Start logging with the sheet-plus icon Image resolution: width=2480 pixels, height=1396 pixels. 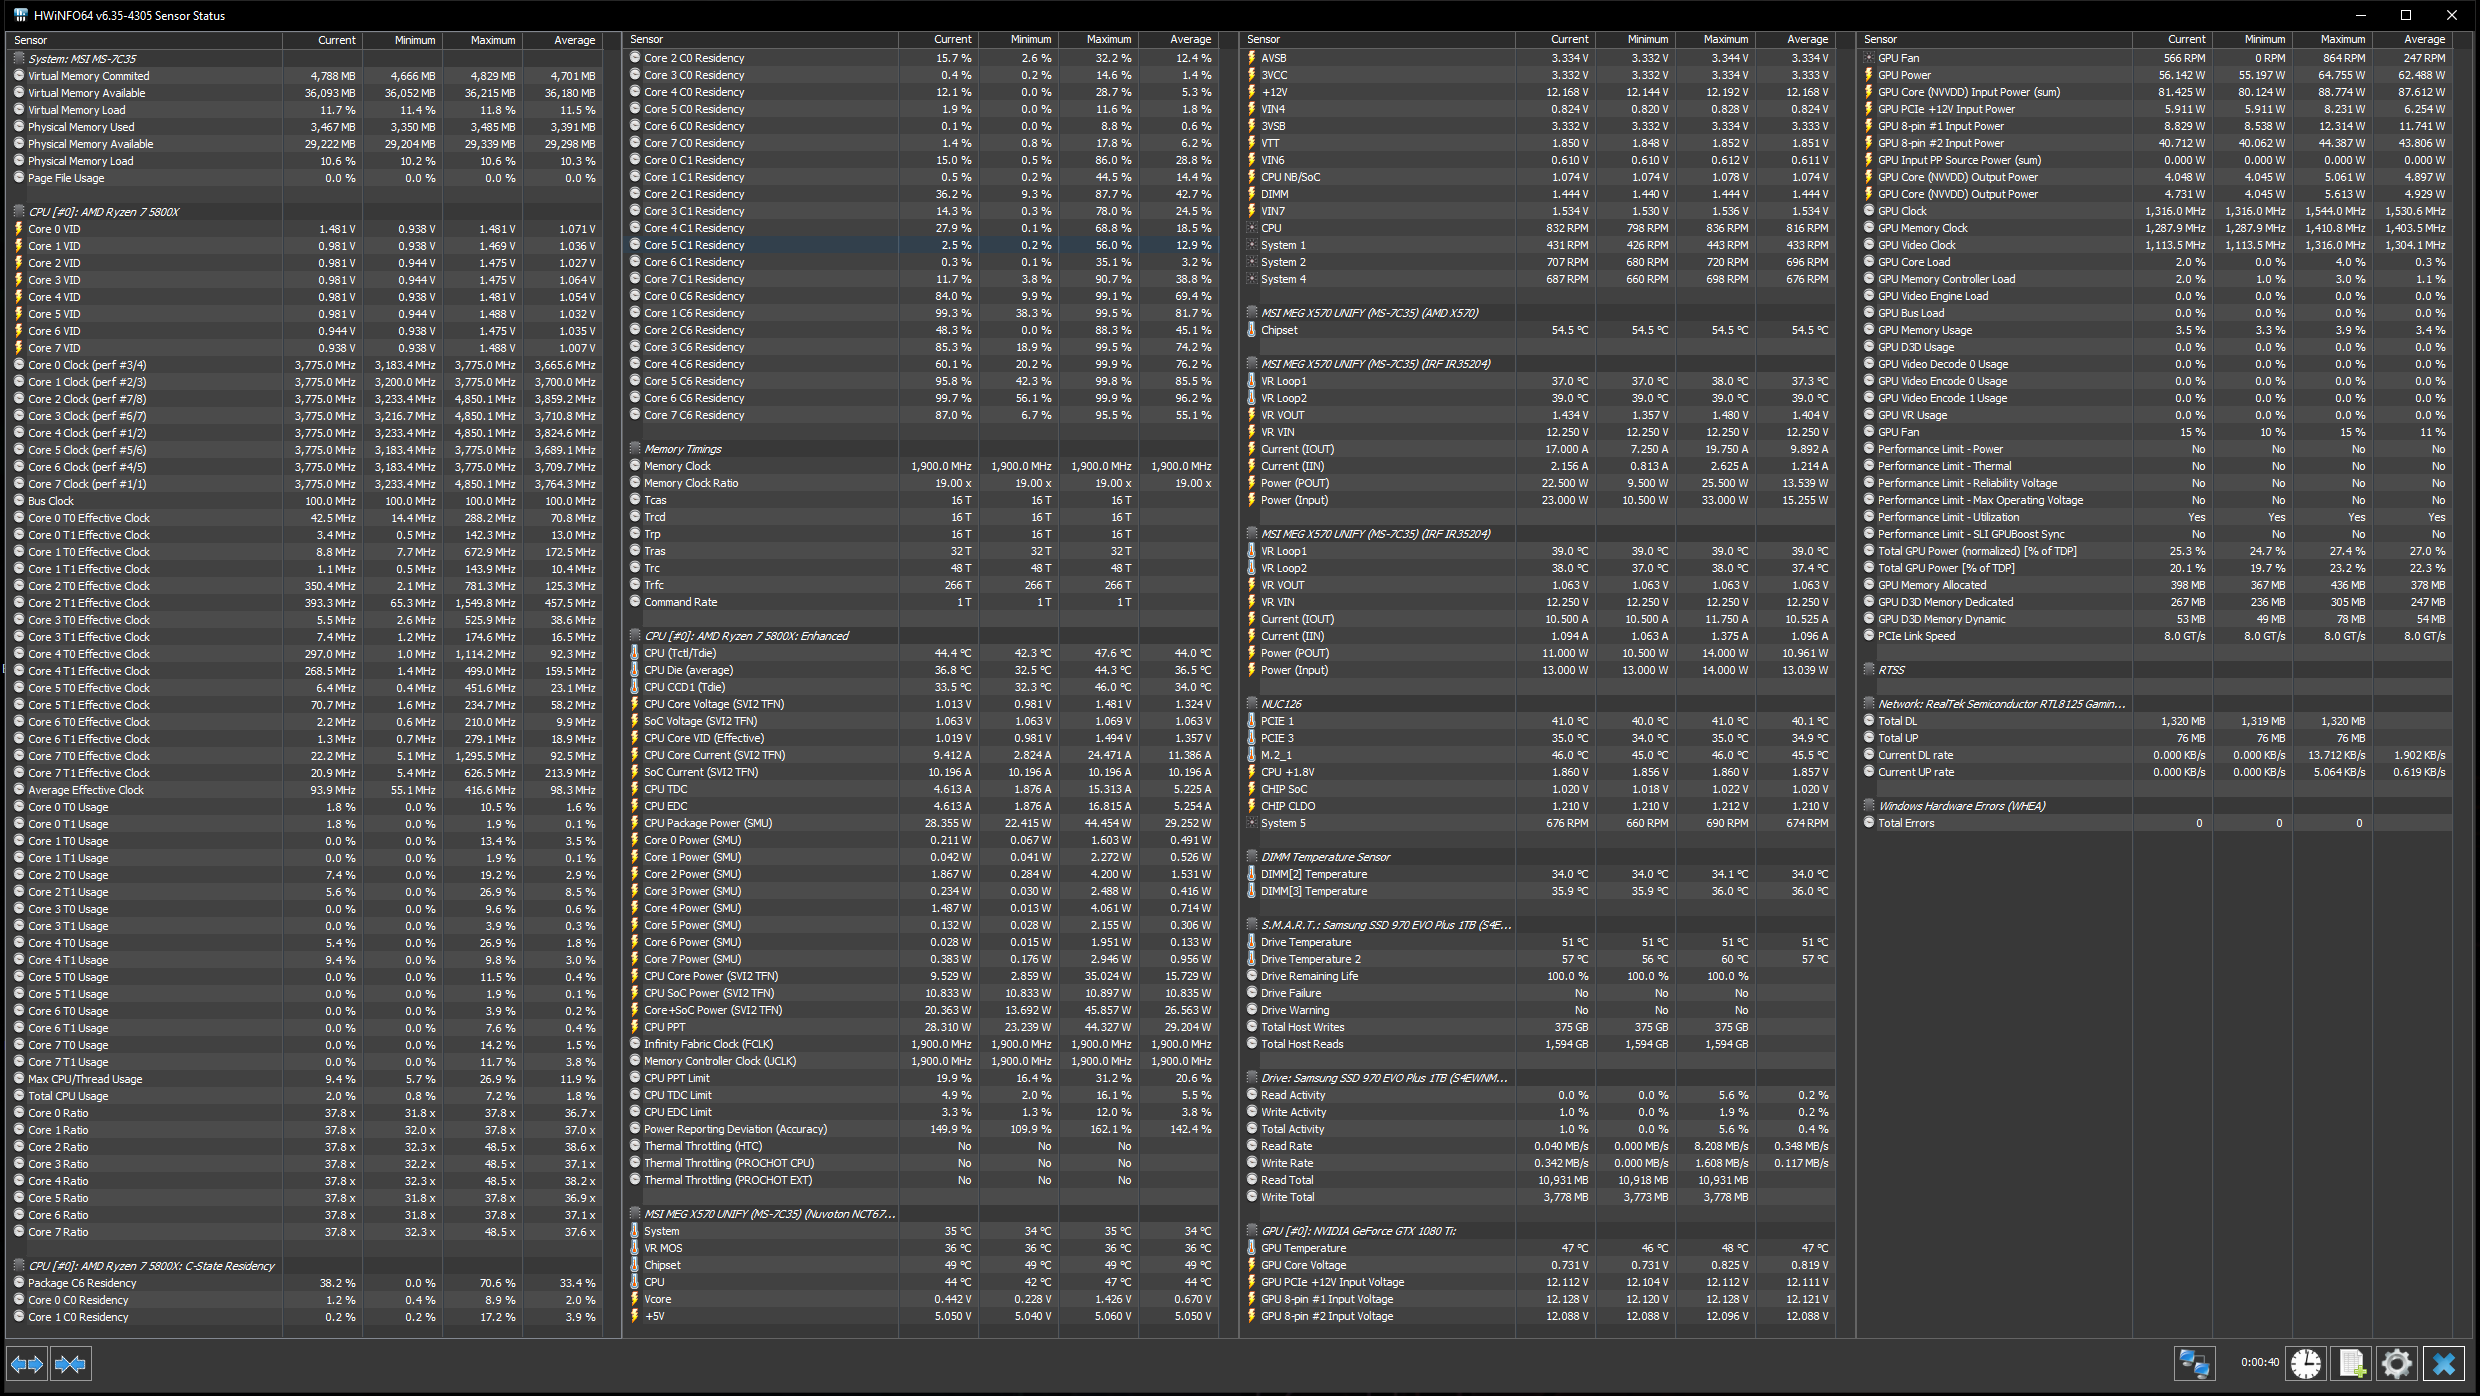[2352, 1363]
